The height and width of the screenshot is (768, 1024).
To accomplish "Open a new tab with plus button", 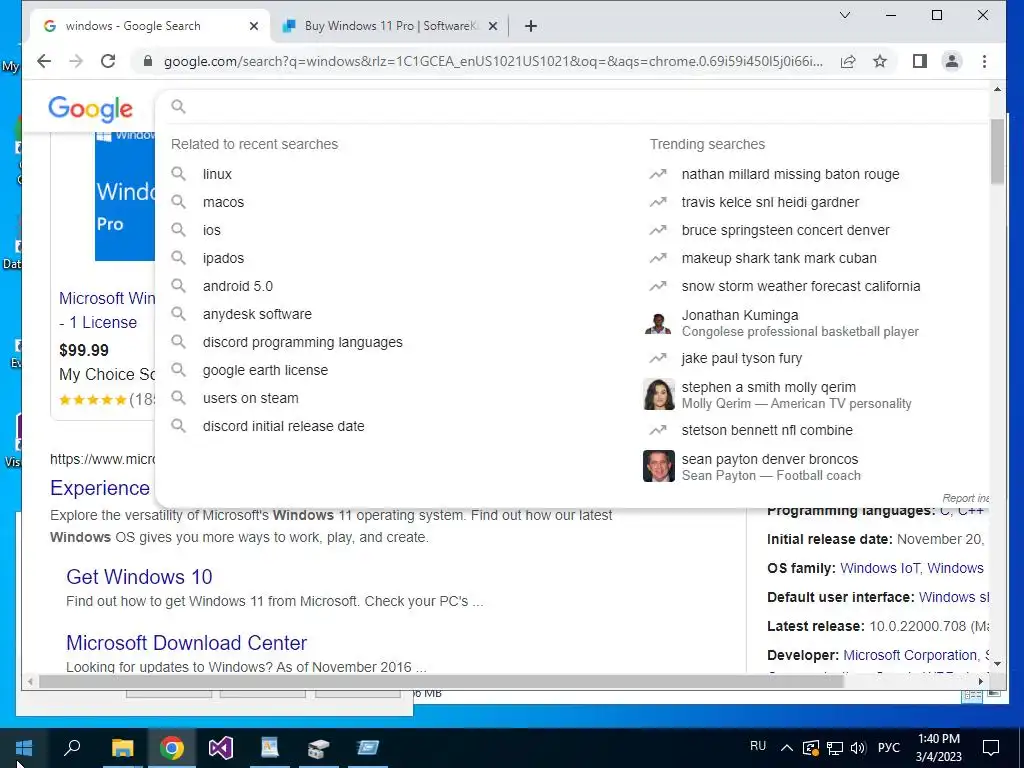I will click(531, 26).
